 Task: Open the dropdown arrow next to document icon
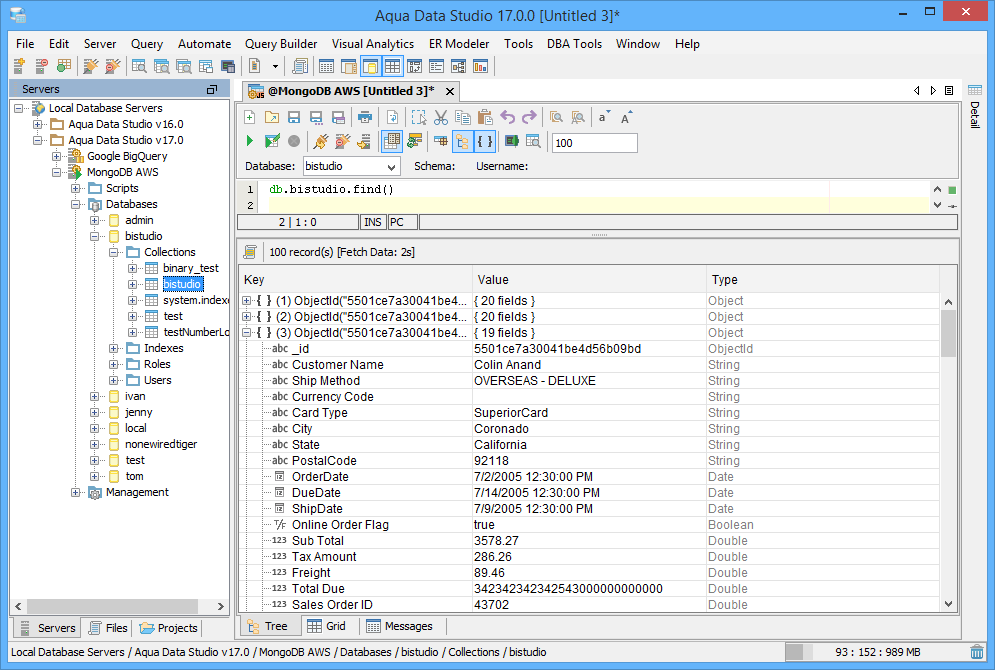coord(275,66)
